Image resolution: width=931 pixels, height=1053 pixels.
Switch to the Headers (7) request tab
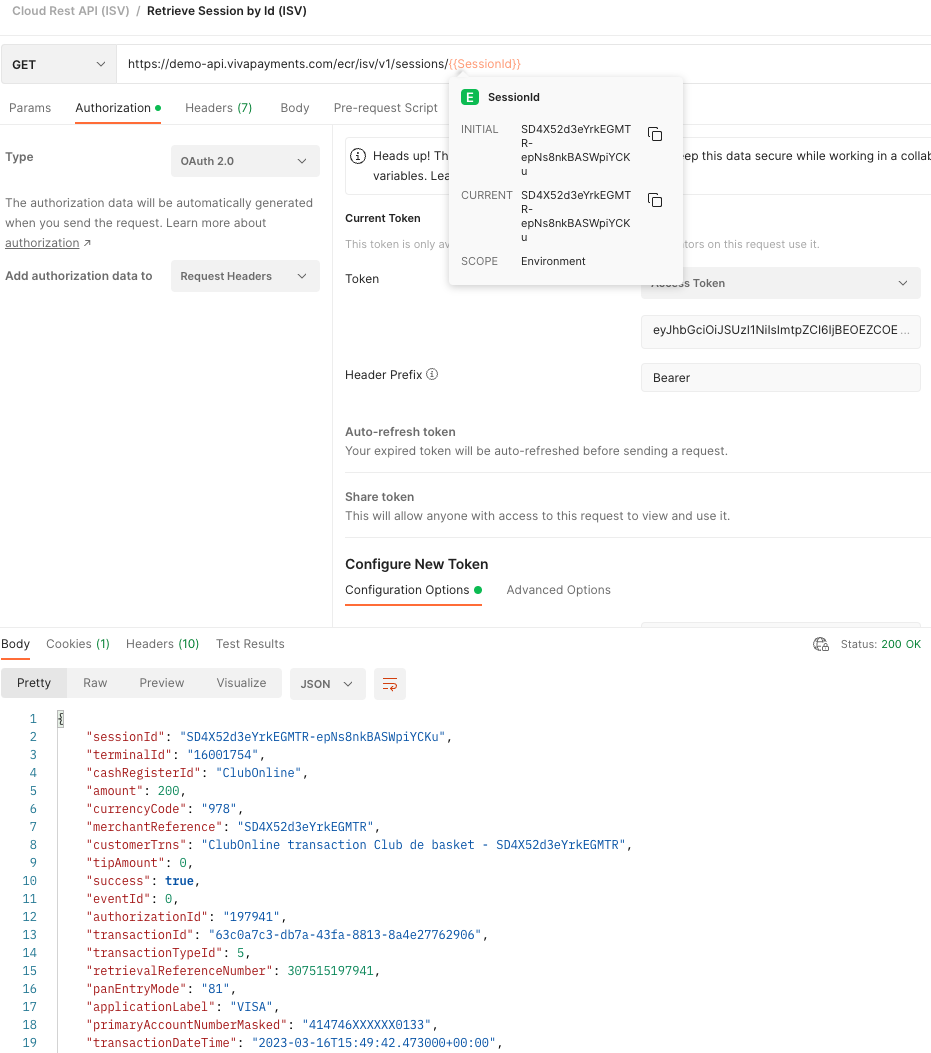(x=218, y=108)
